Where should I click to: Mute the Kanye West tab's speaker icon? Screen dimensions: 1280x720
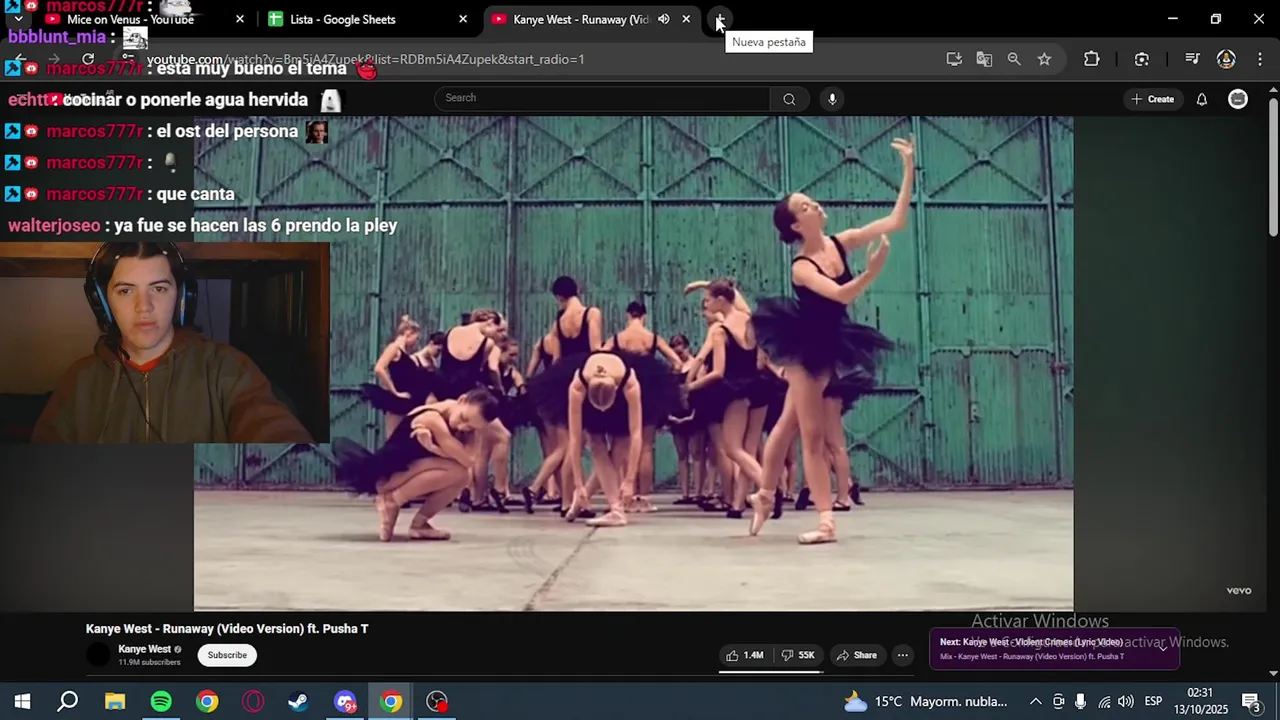click(663, 19)
